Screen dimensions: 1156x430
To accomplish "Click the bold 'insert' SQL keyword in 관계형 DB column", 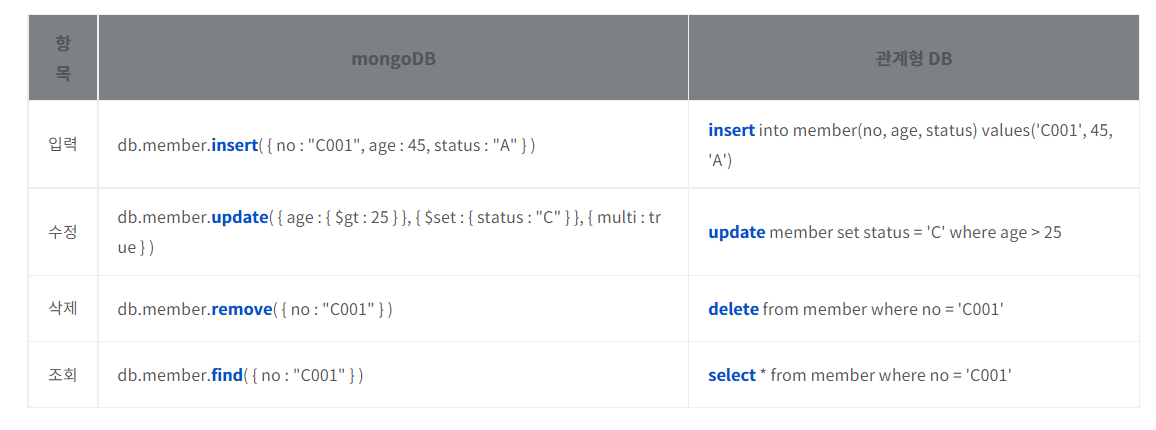I will pyautogui.click(x=731, y=131).
